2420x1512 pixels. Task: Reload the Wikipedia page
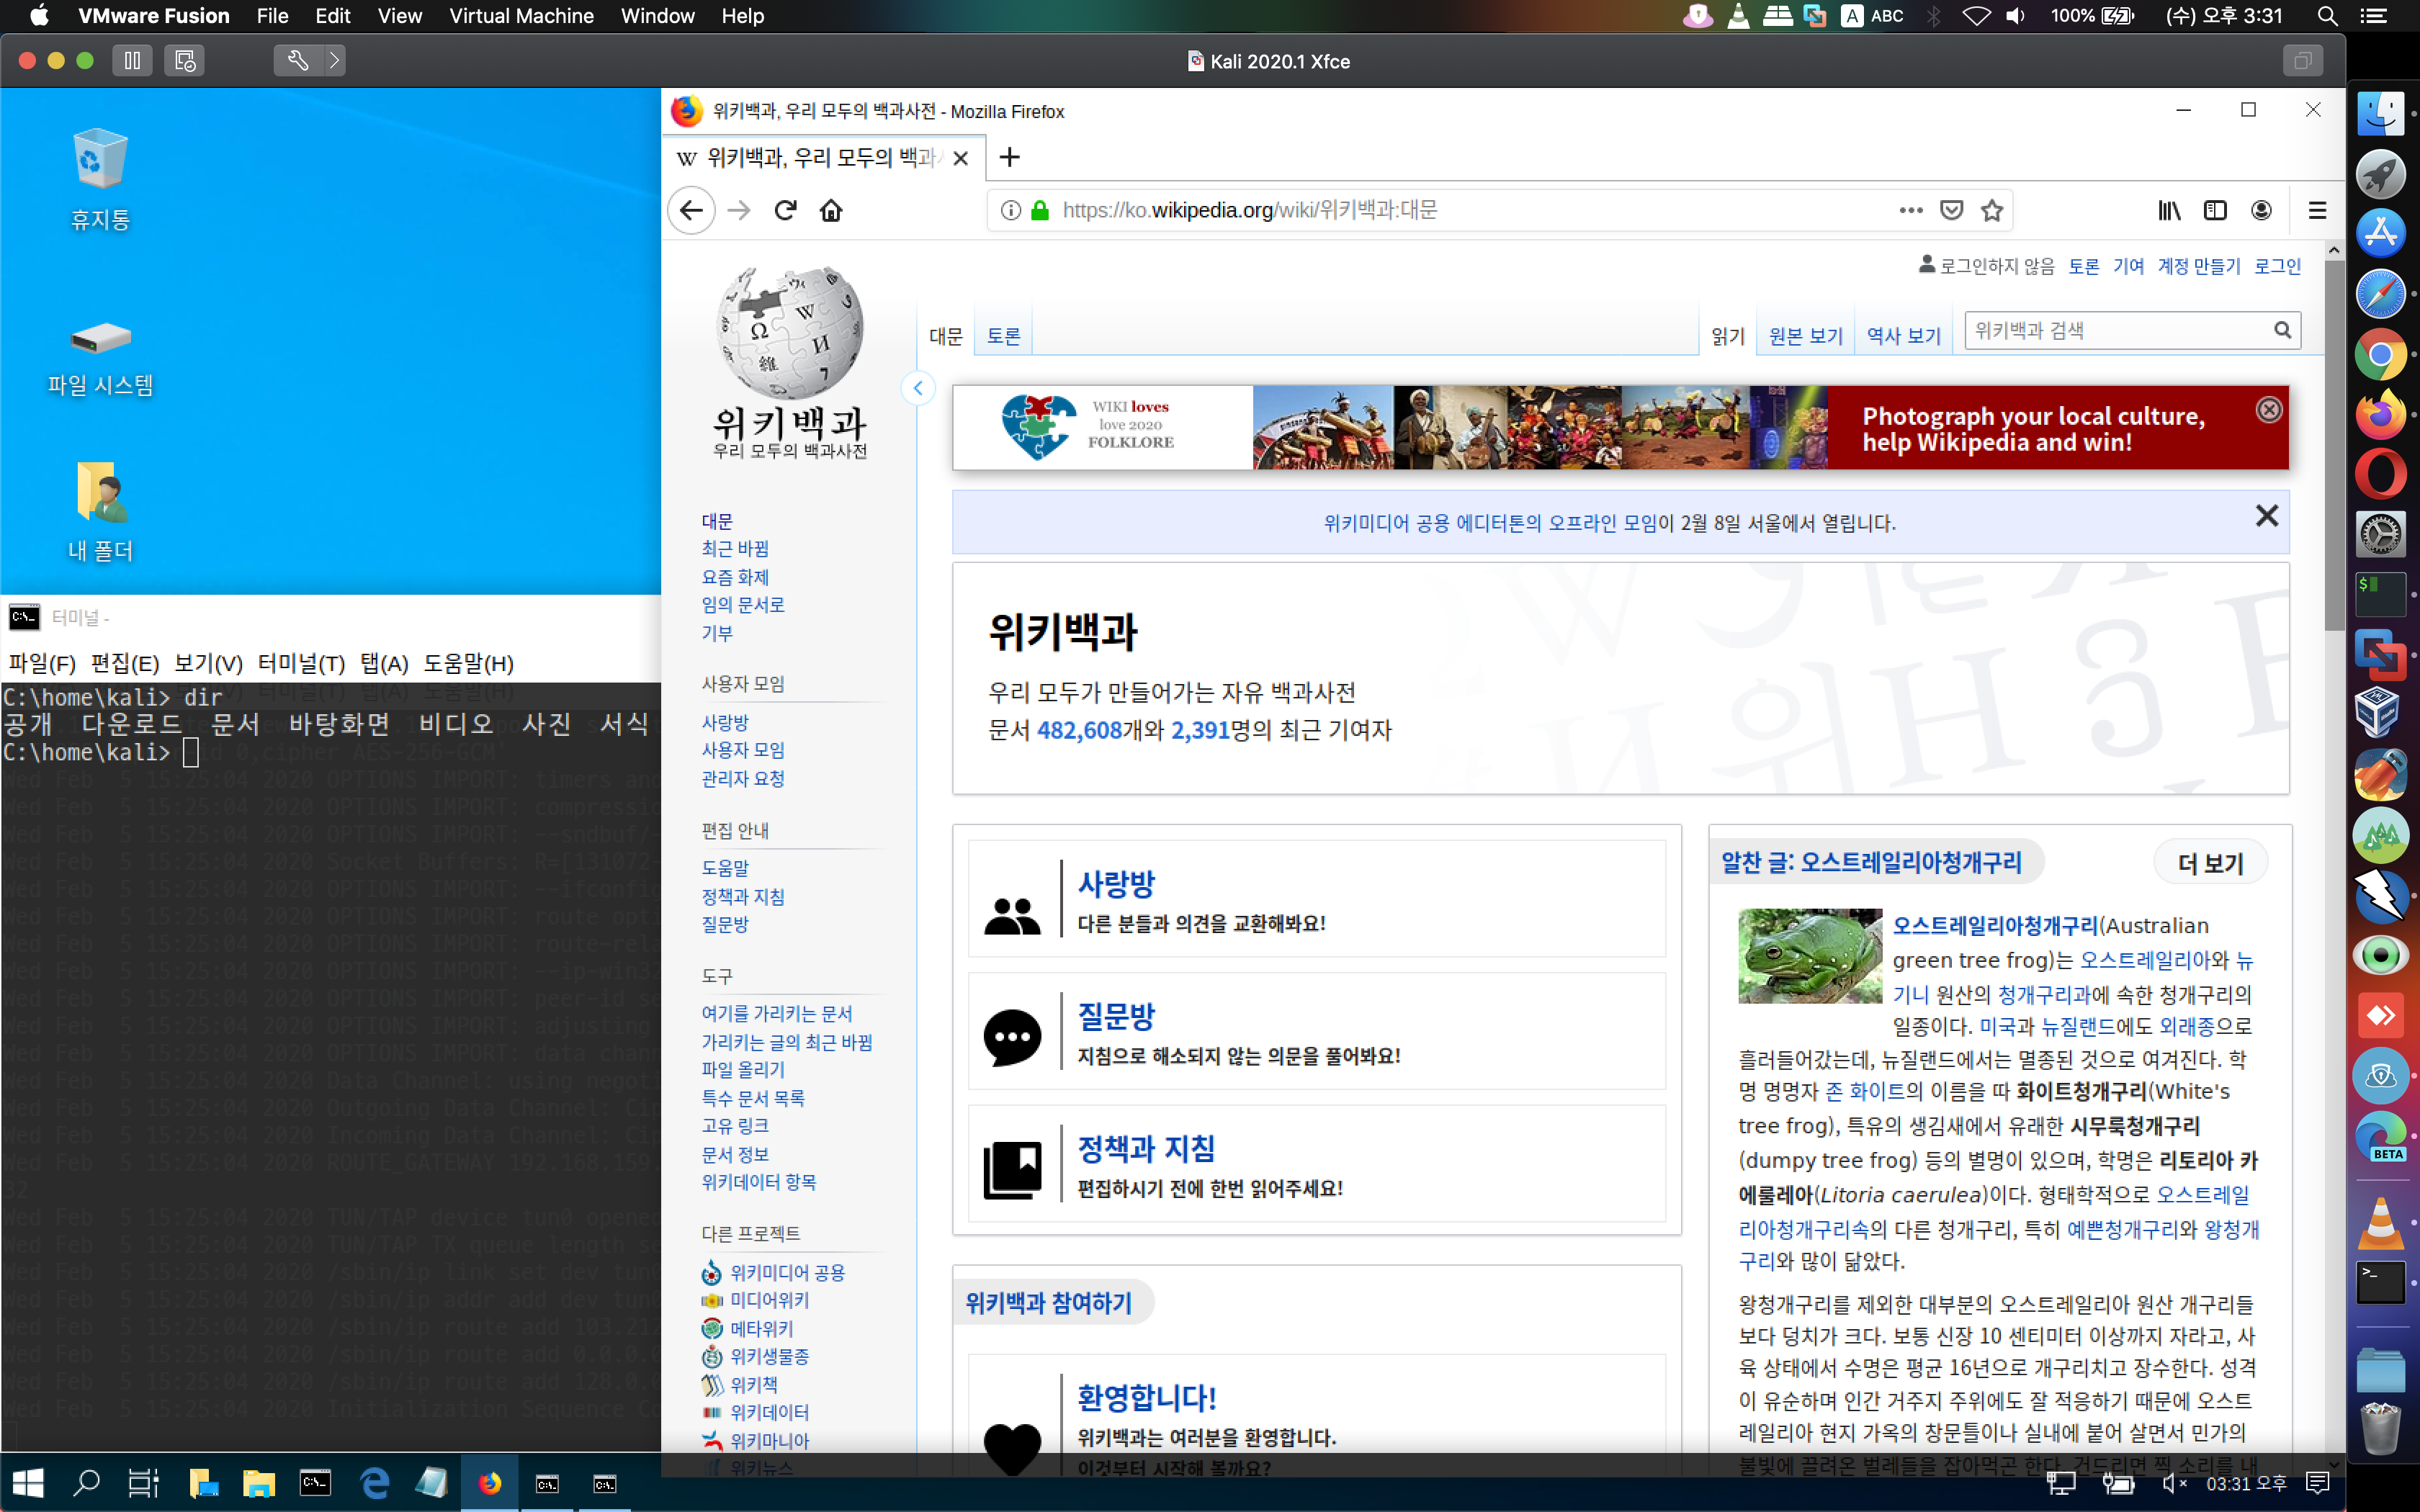(785, 210)
